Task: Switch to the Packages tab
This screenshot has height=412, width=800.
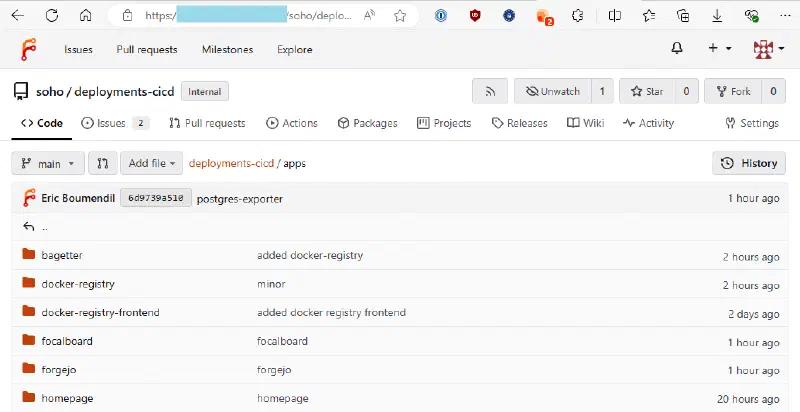Action: point(367,123)
